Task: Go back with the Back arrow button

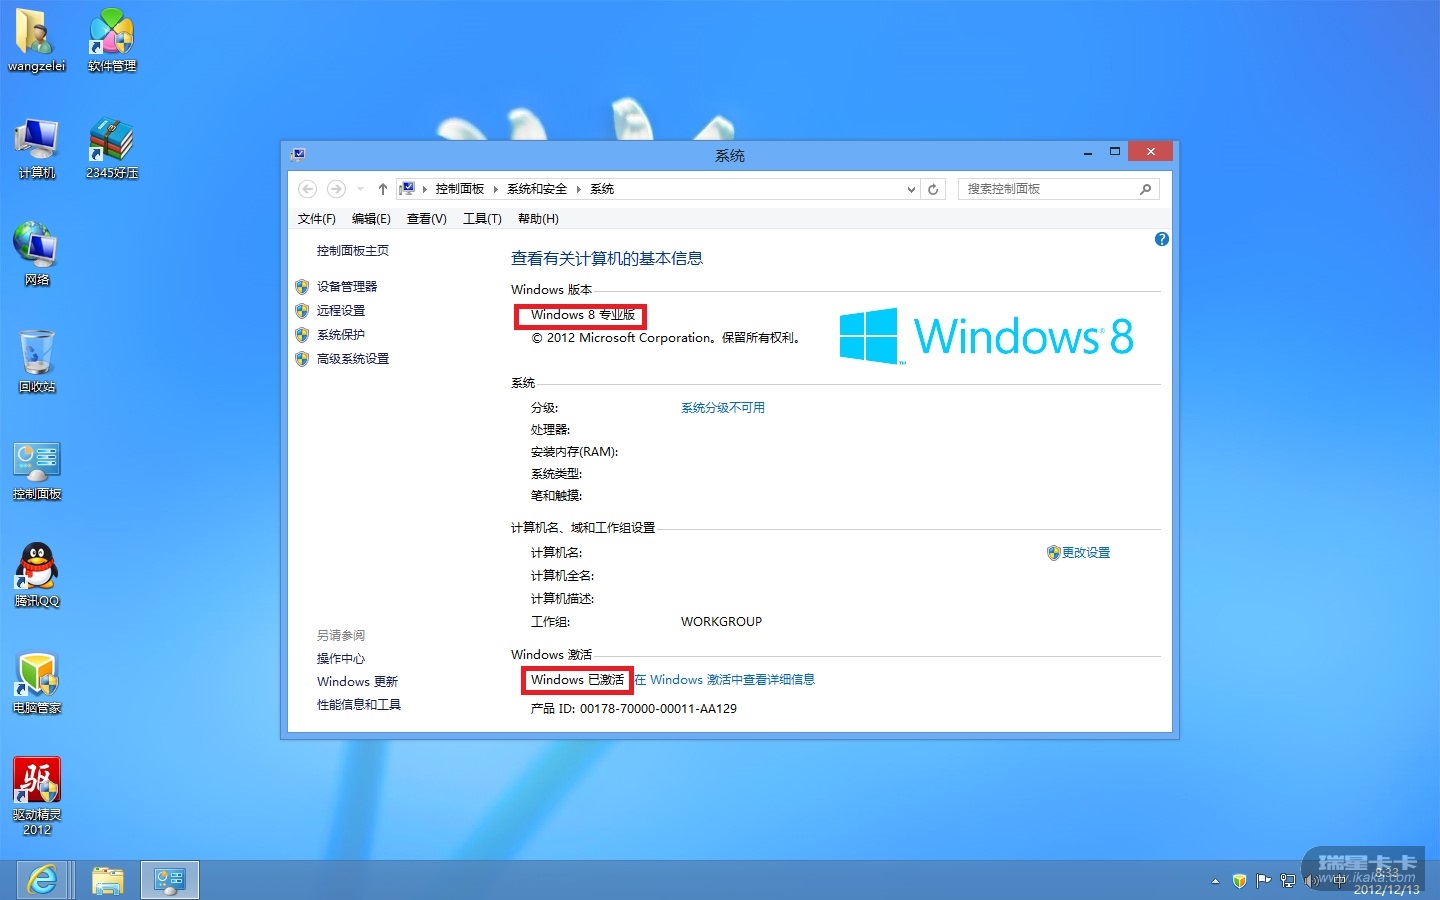Action: tap(308, 189)
